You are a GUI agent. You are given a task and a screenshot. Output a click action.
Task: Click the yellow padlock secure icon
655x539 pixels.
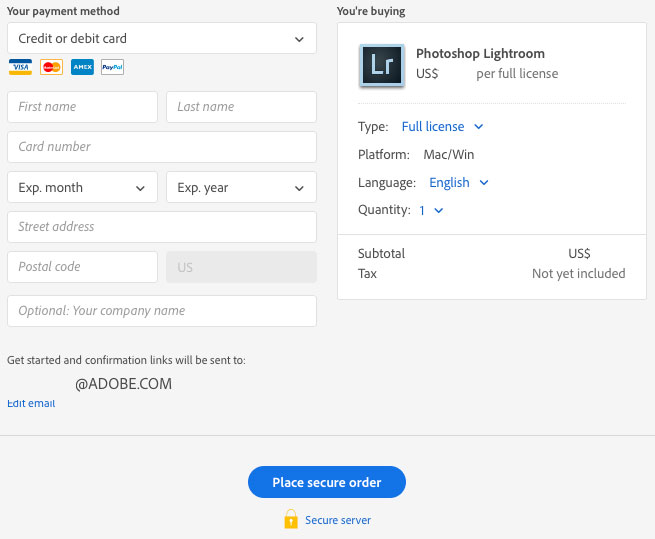pos(291,519)
